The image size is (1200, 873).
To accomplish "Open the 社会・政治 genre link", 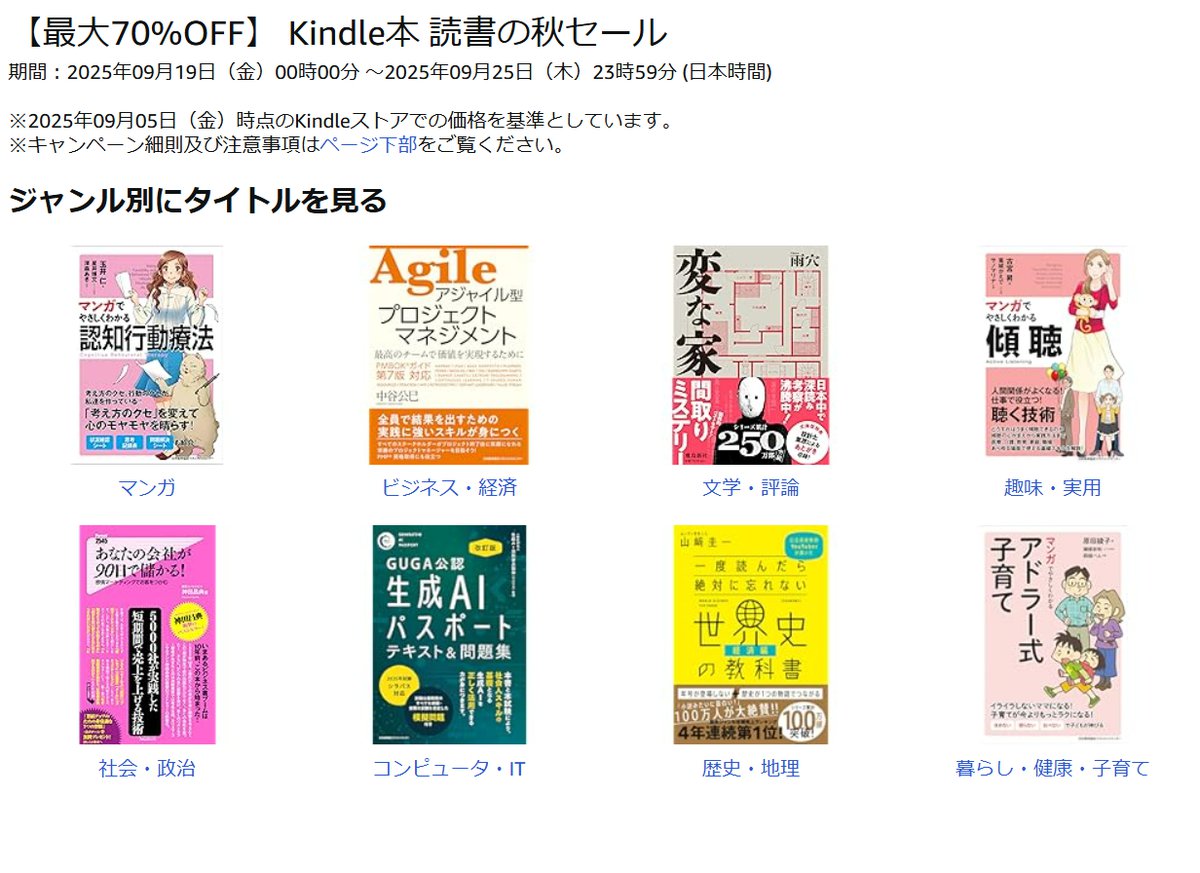I will point(147,768).
